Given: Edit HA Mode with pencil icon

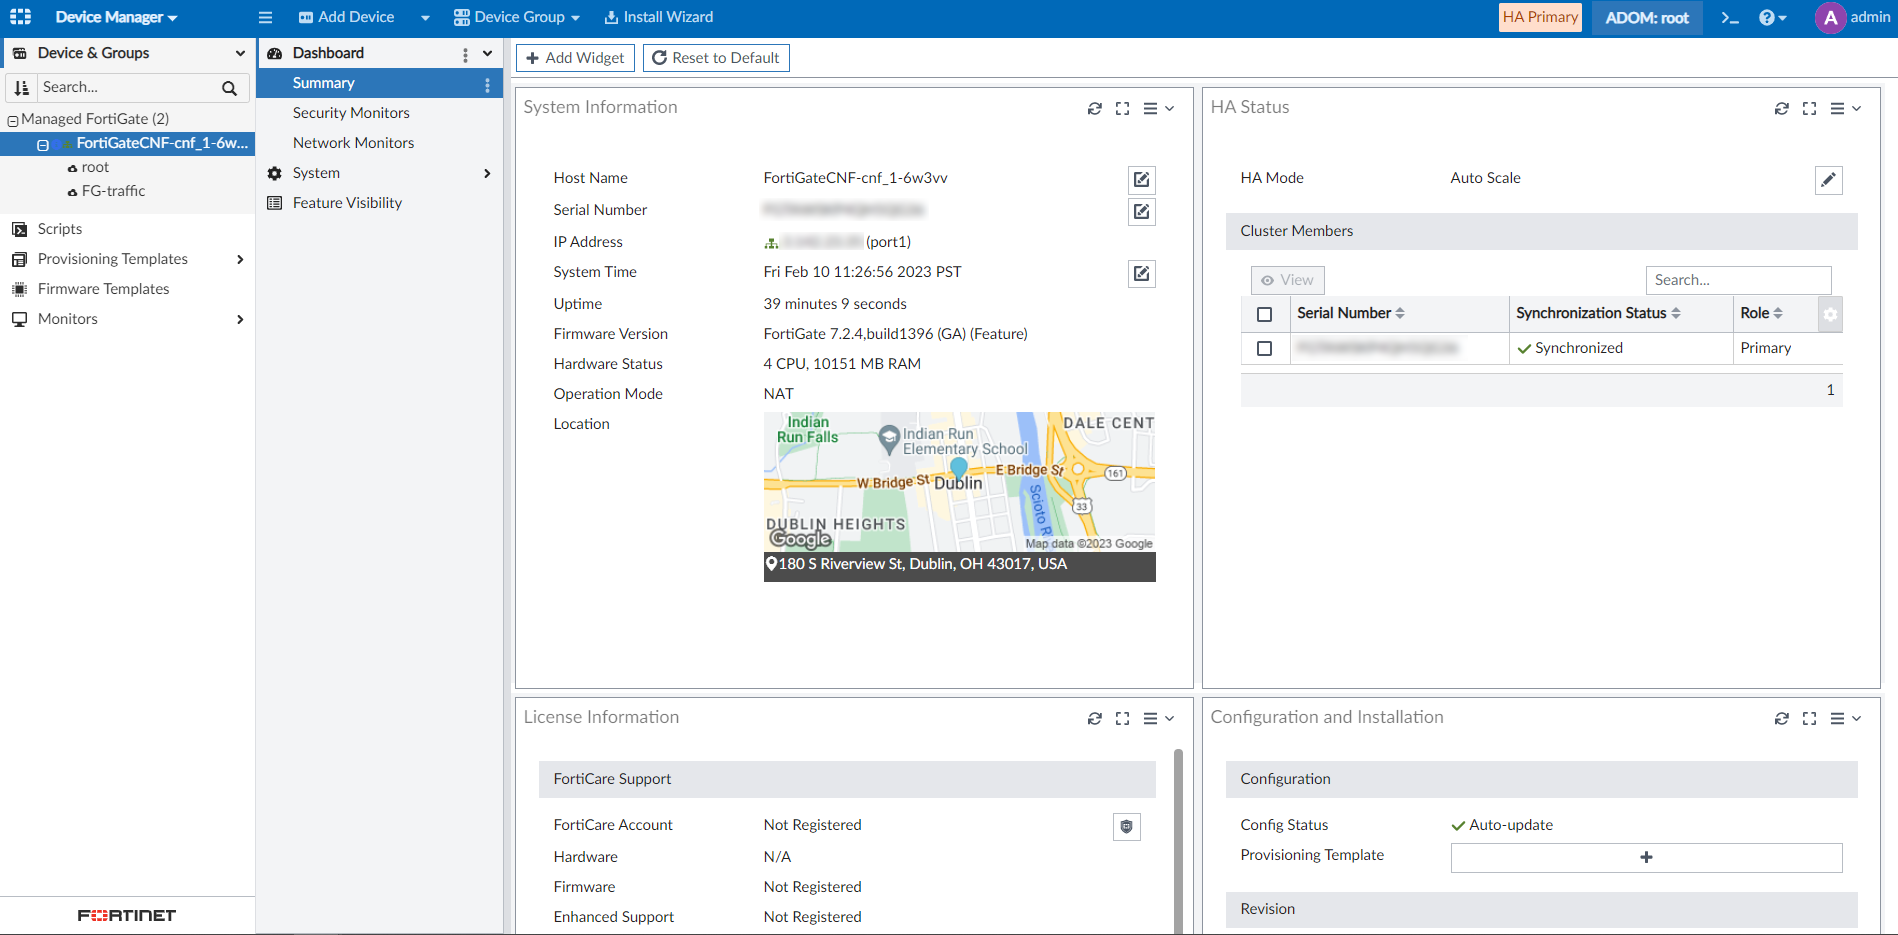Looking at the screenshot, I should point(1828,180).
